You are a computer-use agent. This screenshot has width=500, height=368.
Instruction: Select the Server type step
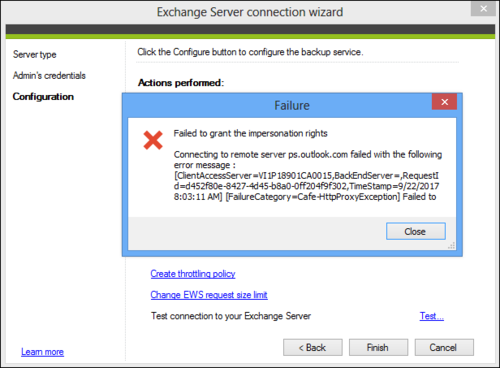[35, 55]
